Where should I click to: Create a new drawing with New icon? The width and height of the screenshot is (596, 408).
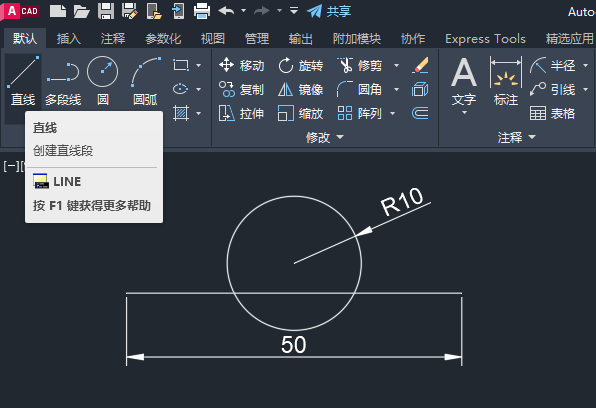58,11
